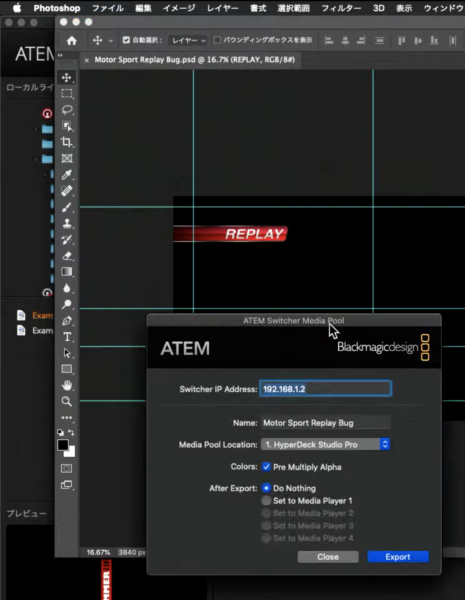Select the Crop tool

[x=67, y=142]
